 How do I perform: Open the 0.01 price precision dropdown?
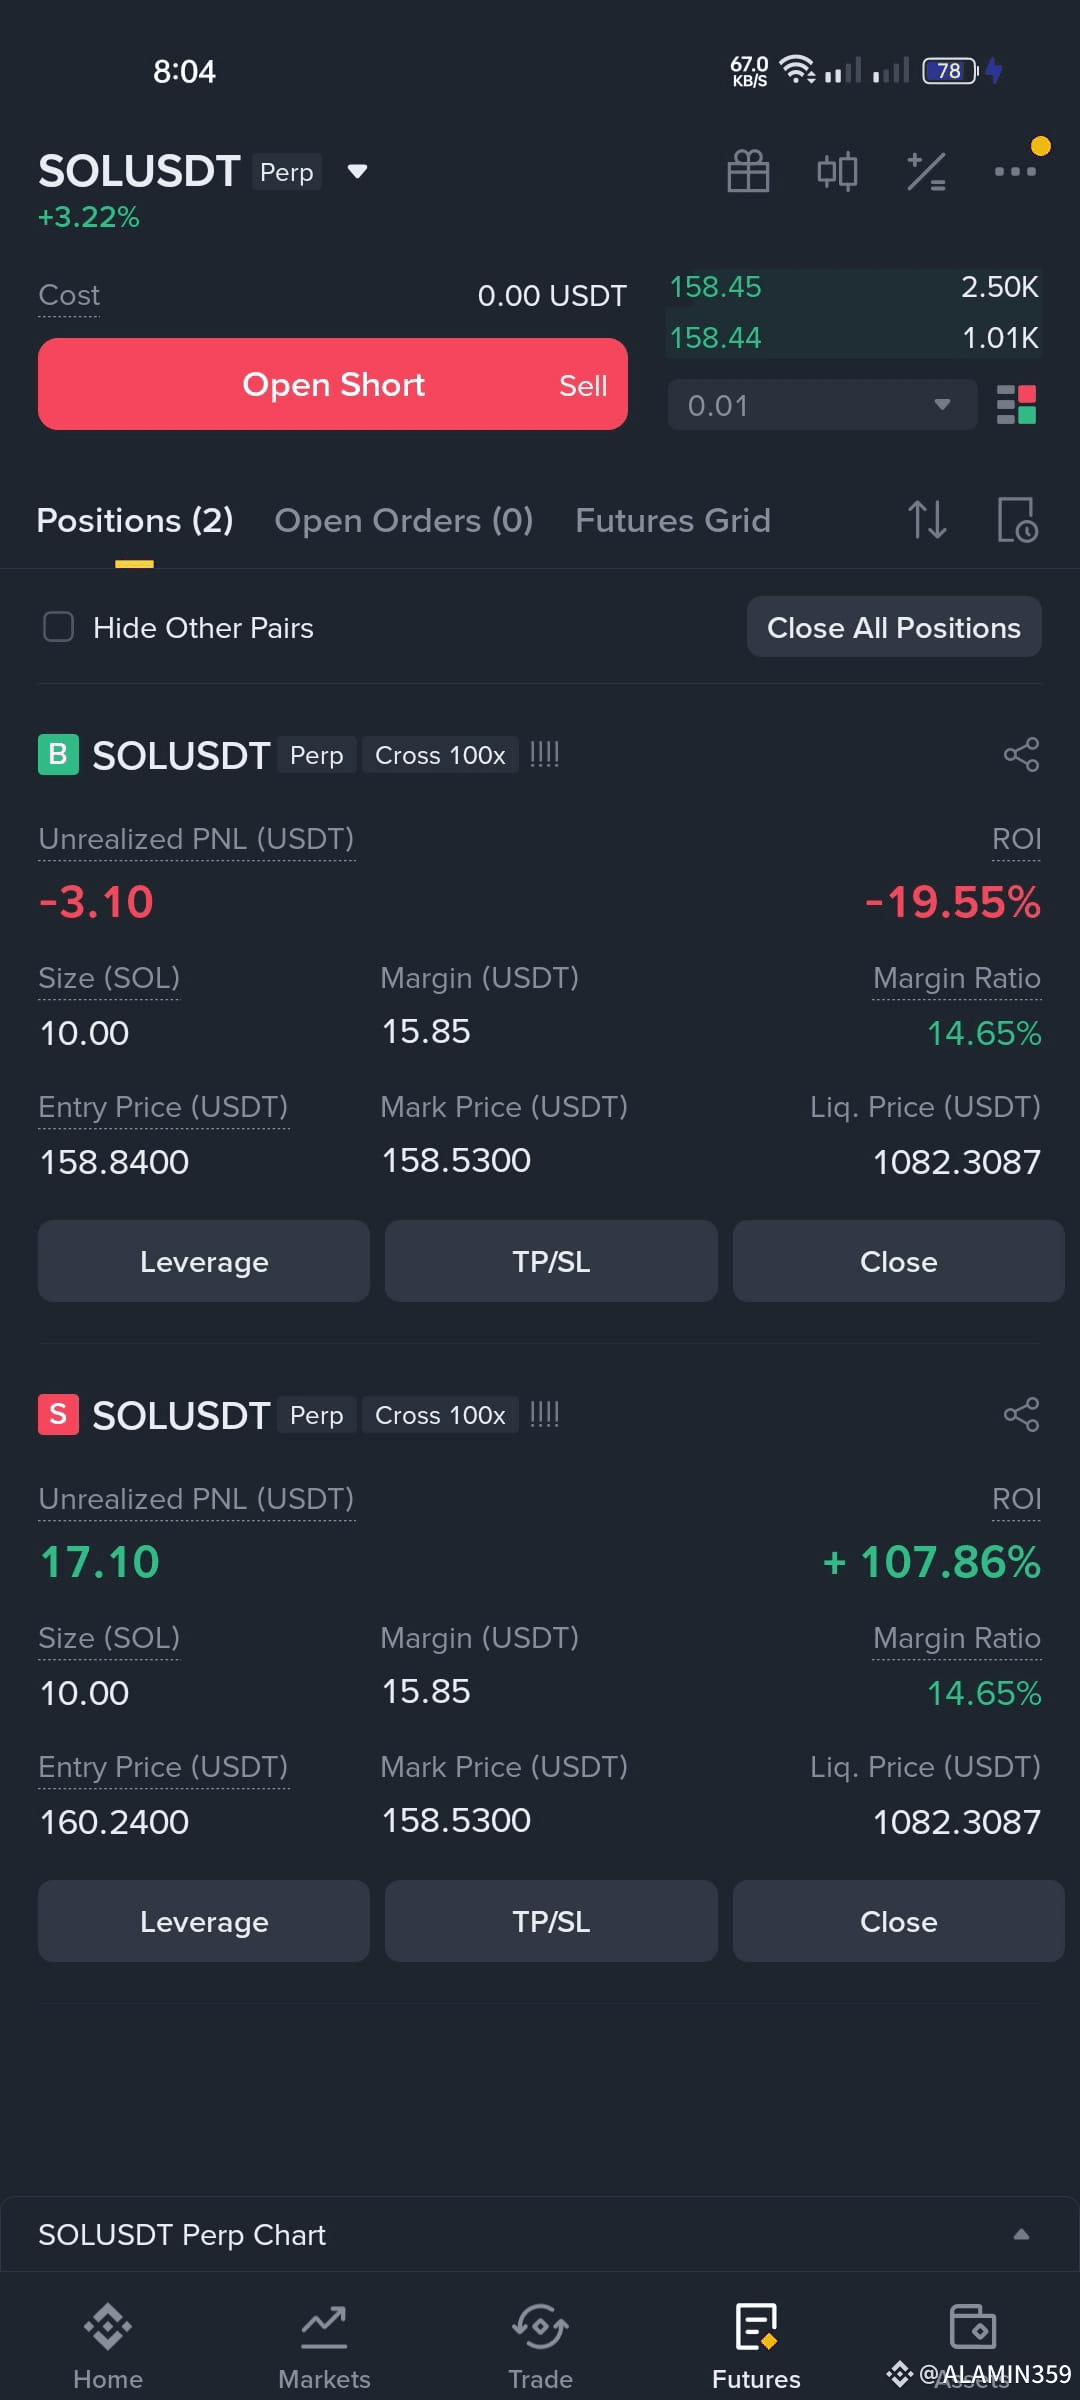pos(822,405)
